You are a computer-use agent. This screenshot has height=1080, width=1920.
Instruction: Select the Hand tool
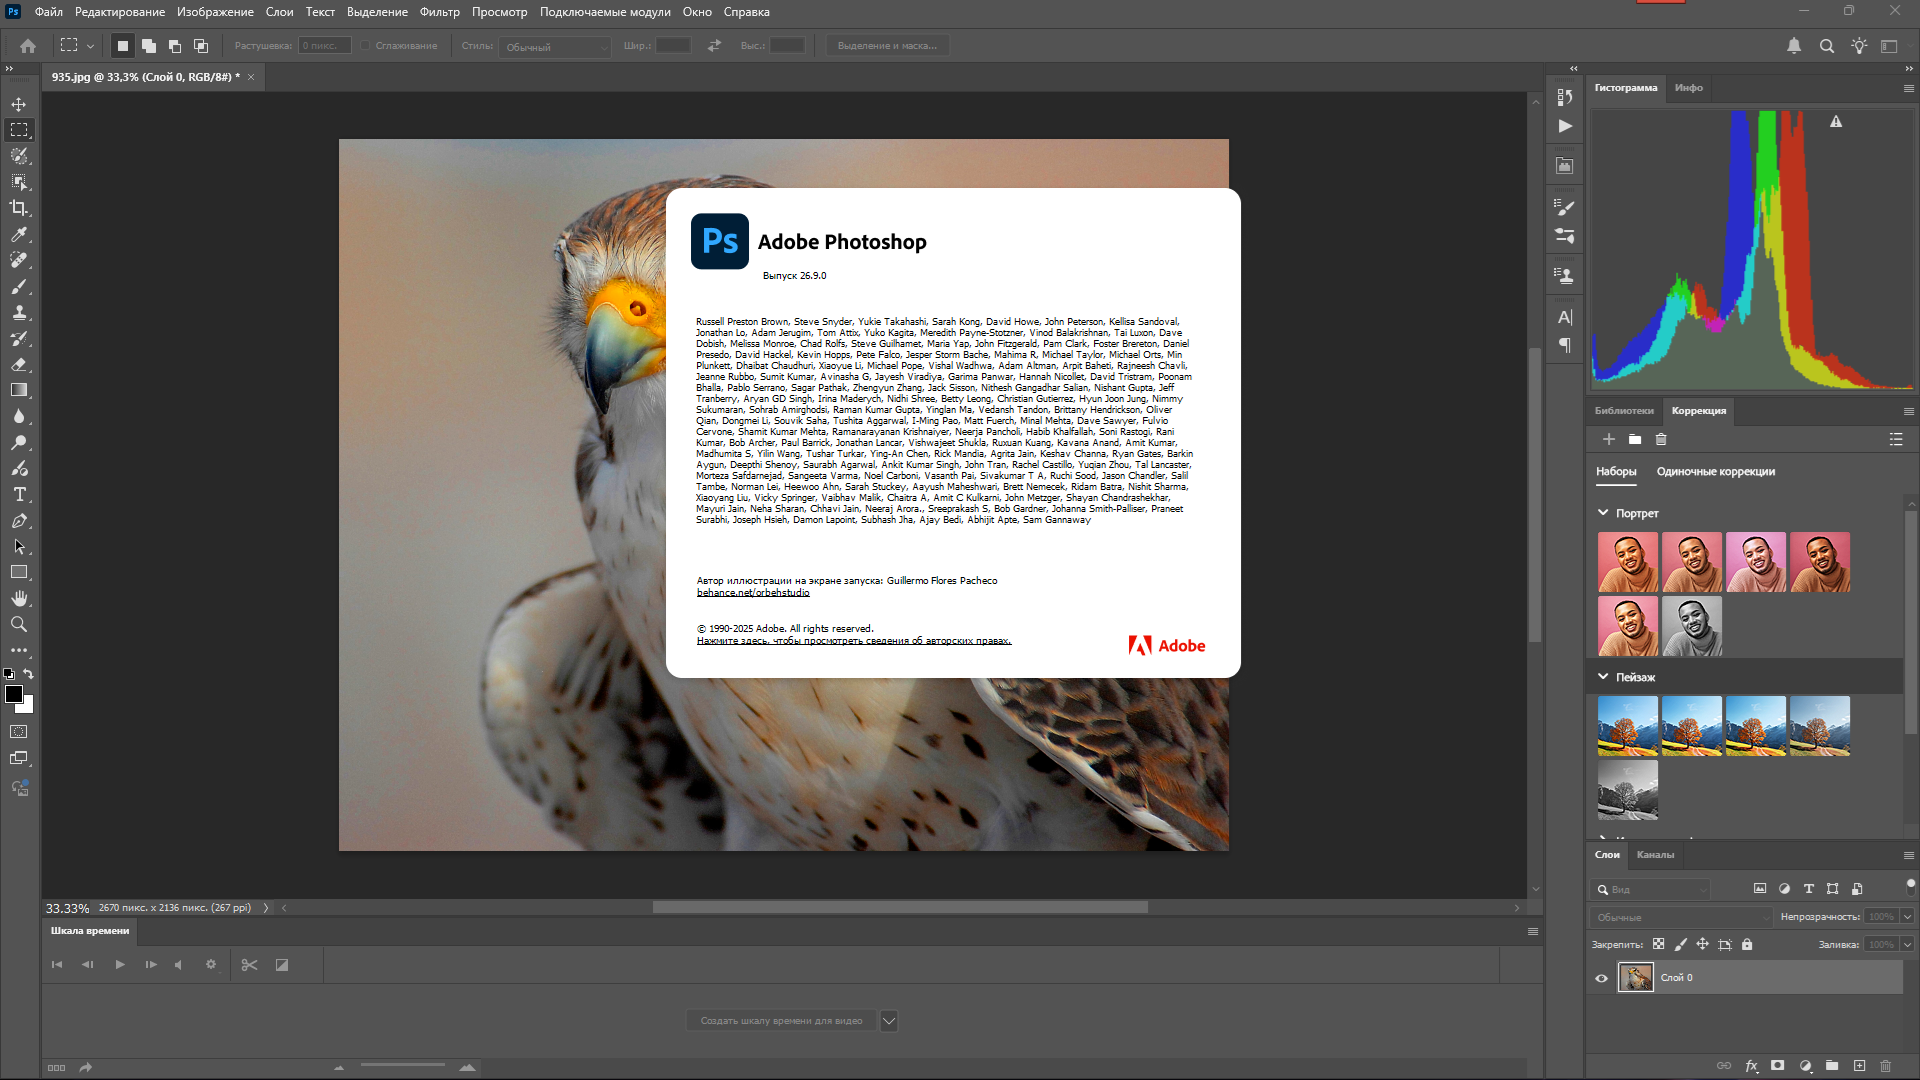pyautogui.click(x=19, y=598)
